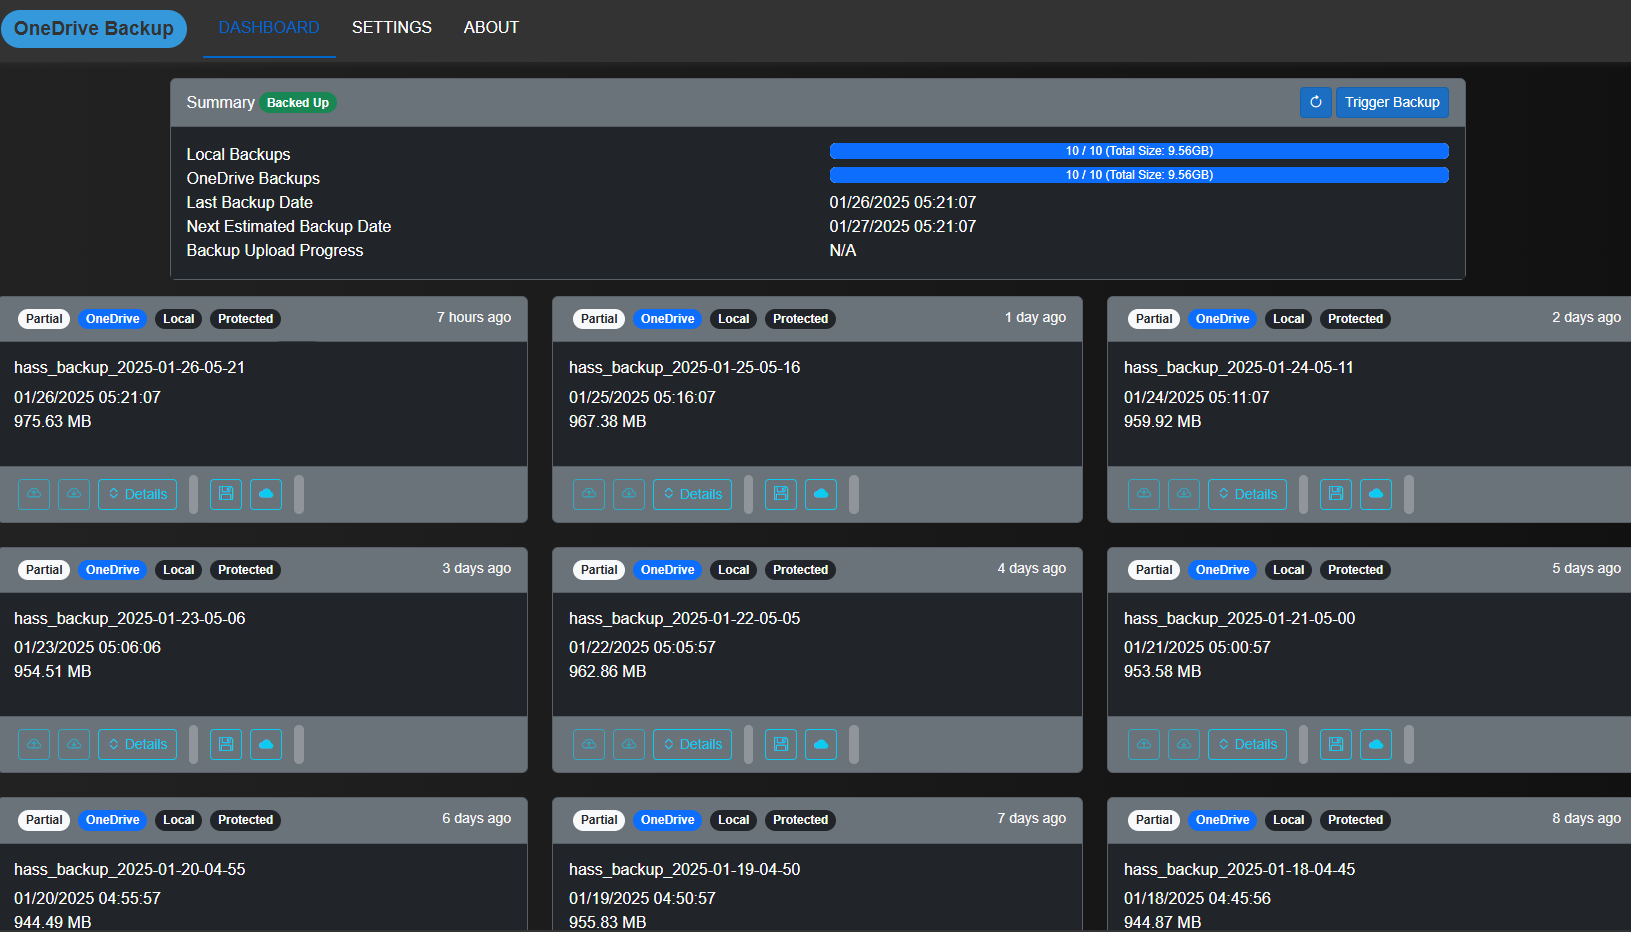
Task: Click upload-to-cloud icon on hass_backup_2025-01-21-05-00 card
Action: click(1144, 744)
